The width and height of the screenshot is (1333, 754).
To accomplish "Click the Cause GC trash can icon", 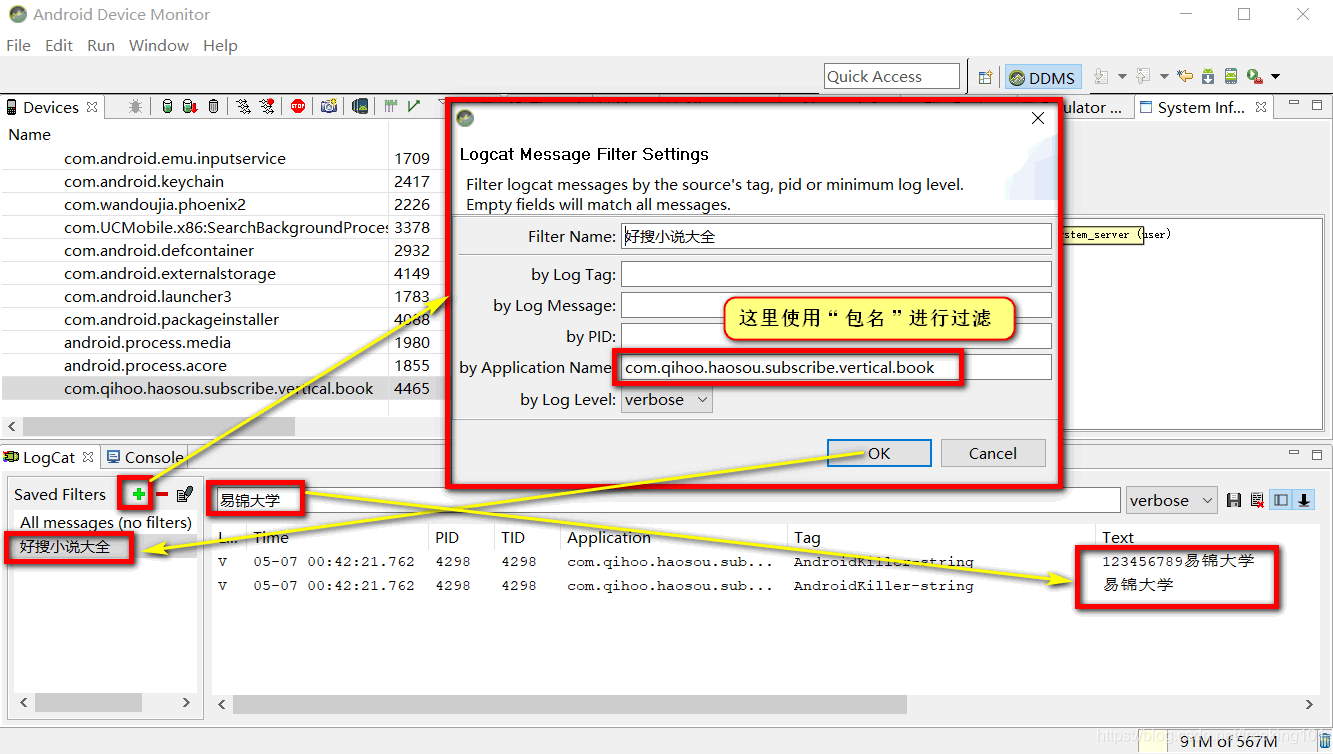I will [213, 106].
